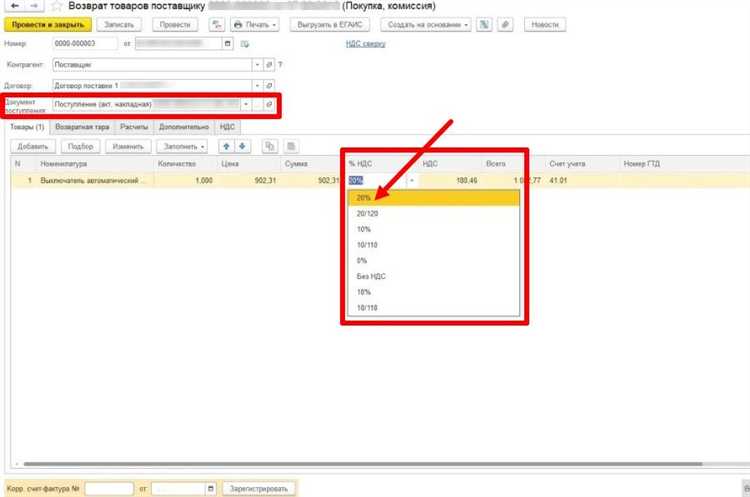Choose Без НДС in the VAT rate list
This screenshot has height=497, width=750.
pyautogui.click(x=434, y=276)
